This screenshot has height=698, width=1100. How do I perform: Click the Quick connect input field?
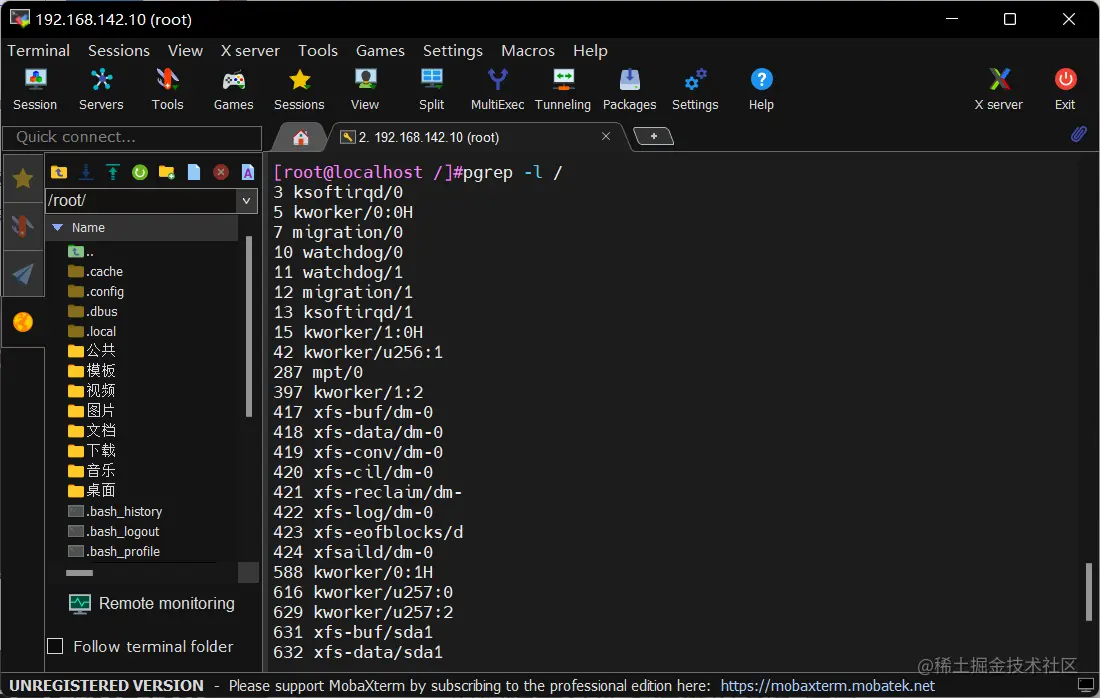[x=133, y=137]
